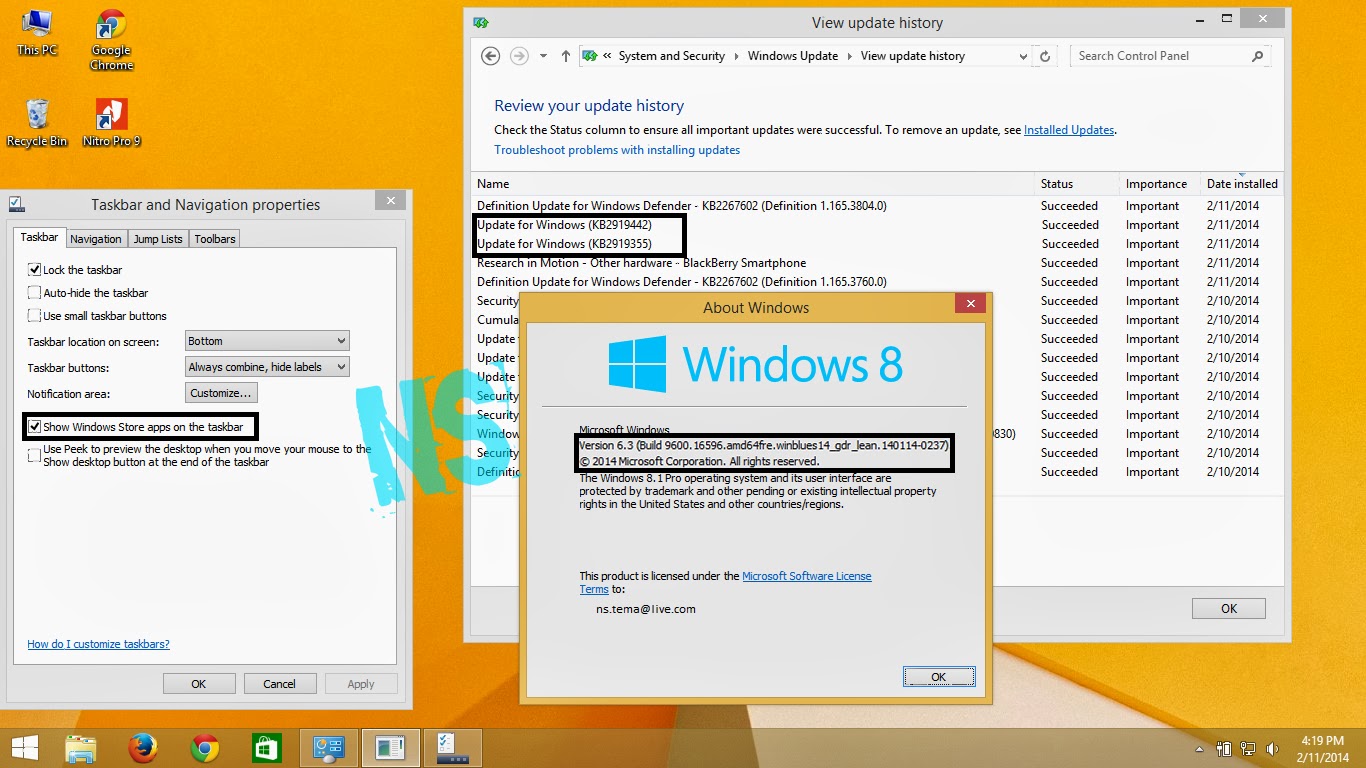Select Research in Motion BlackBerry Smartphone row

point(876,263)
